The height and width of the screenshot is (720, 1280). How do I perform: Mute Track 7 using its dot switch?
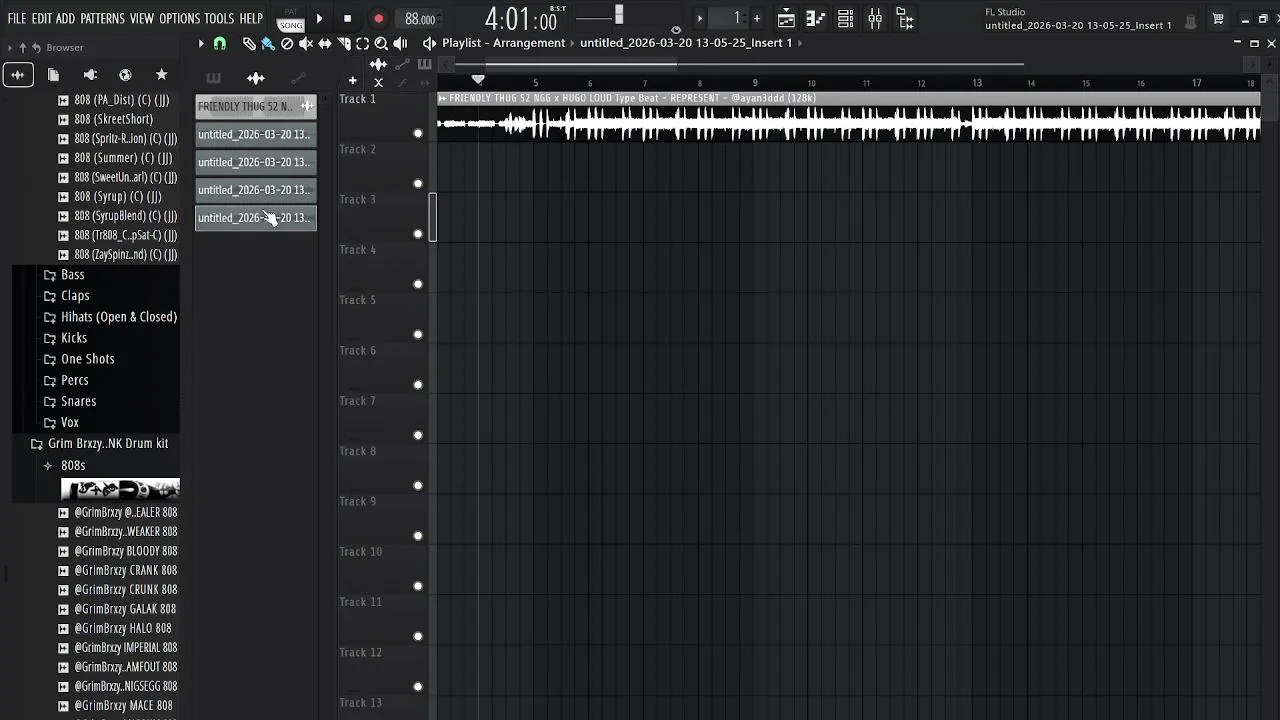pyautogui.click(x=418, y=435)
